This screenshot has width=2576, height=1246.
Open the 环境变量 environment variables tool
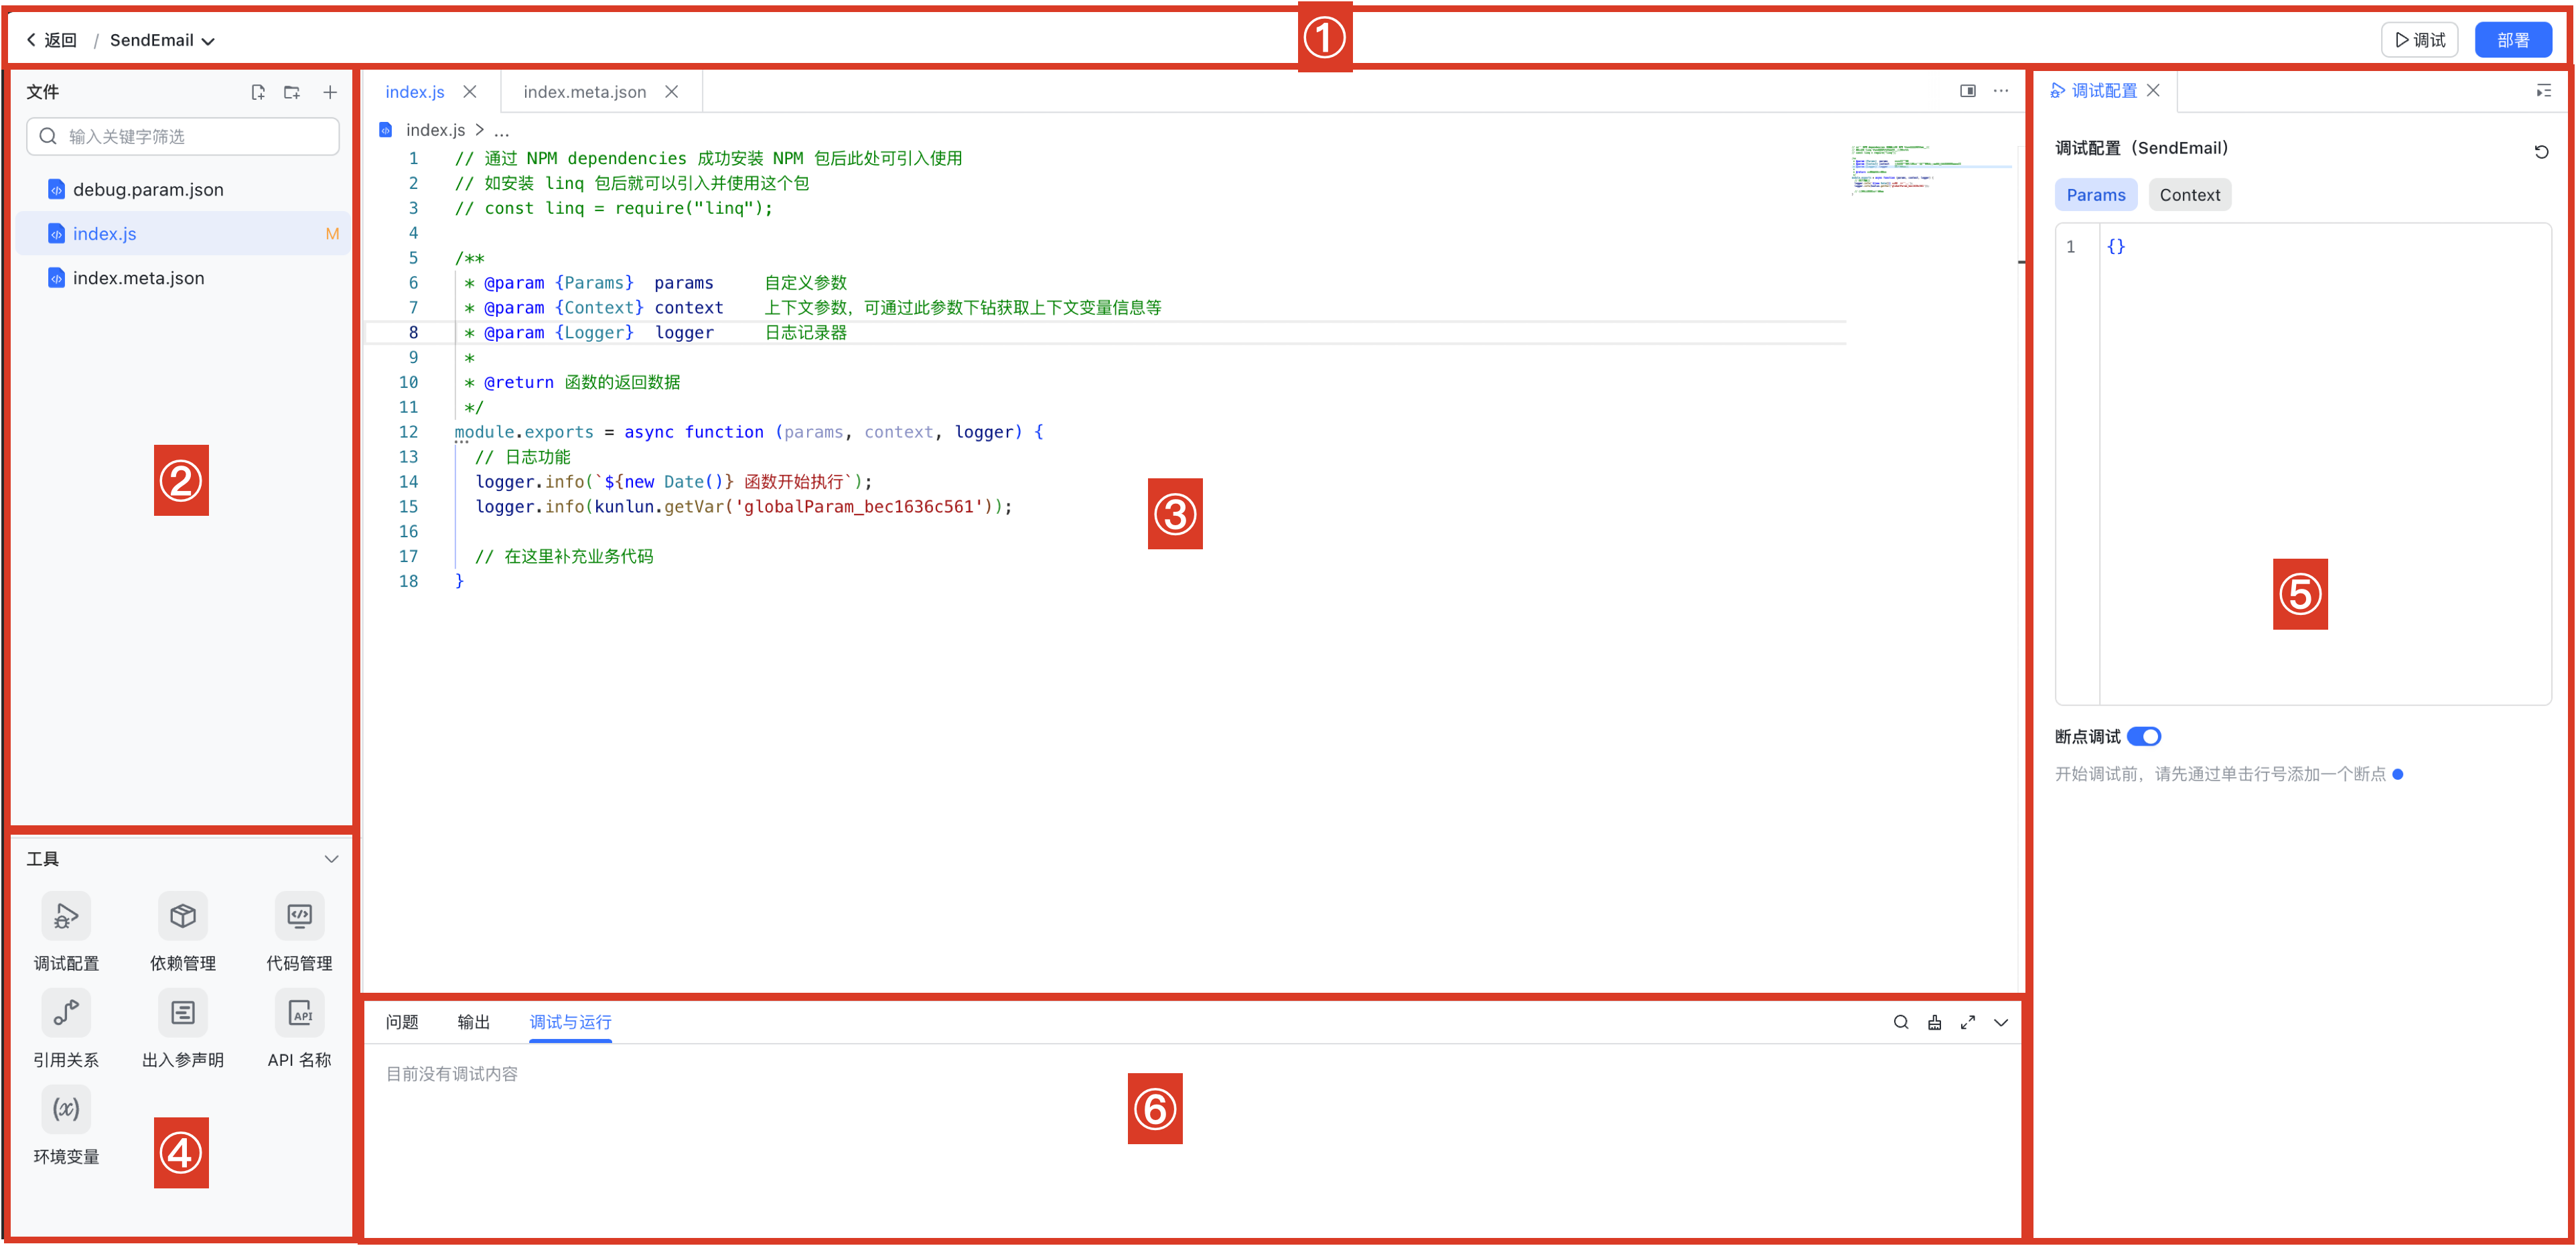[x=66, y=1109]
